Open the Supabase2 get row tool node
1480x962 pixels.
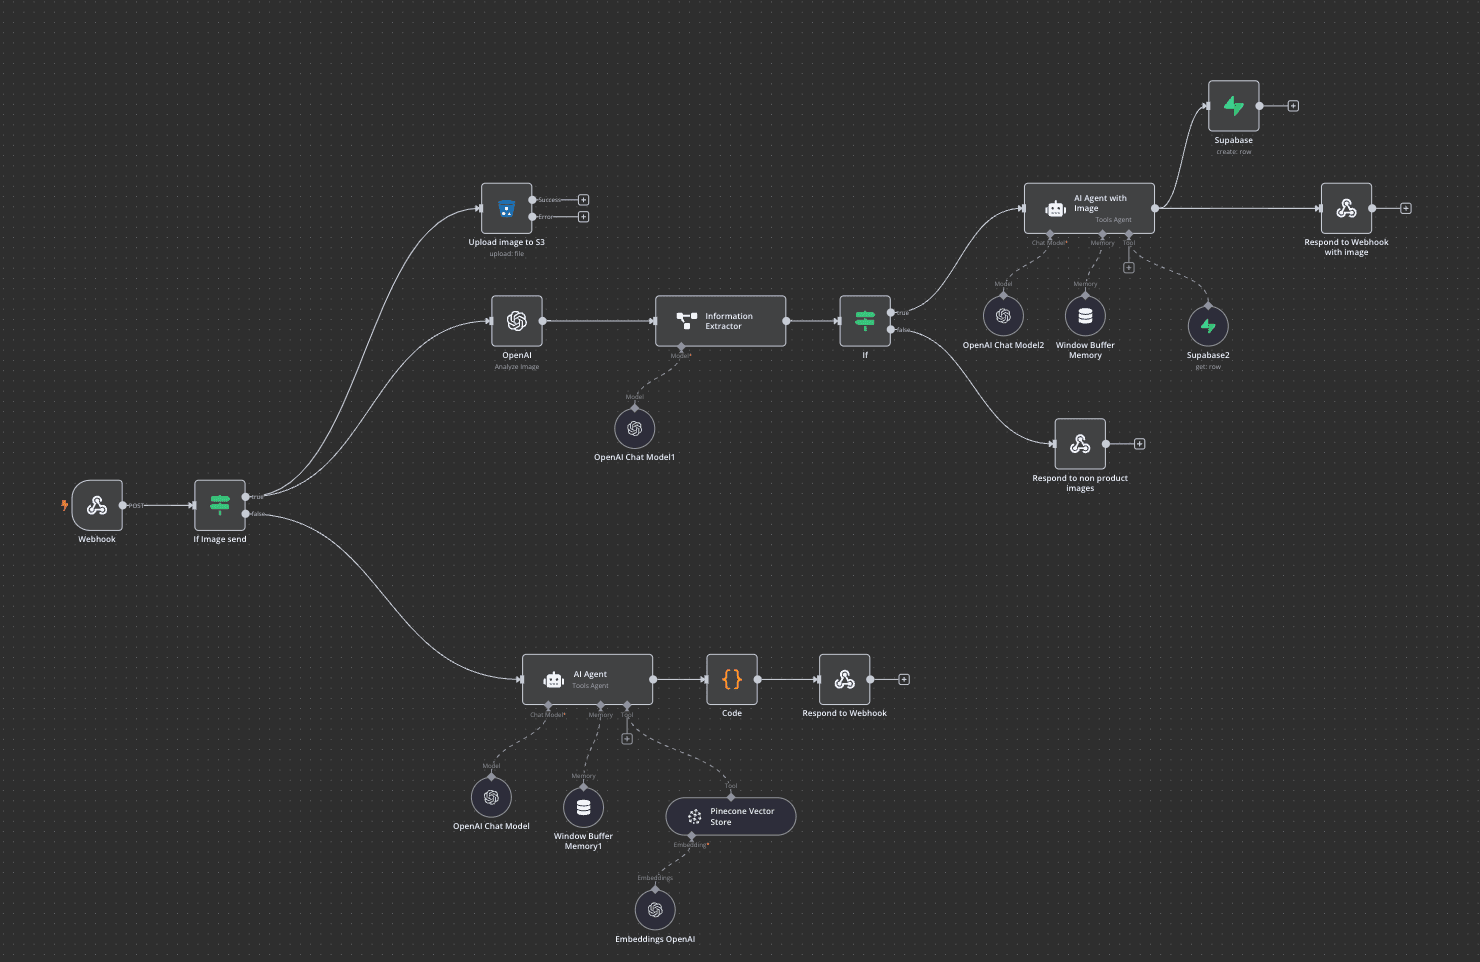pyautogui.click(x=1208, y=326)
